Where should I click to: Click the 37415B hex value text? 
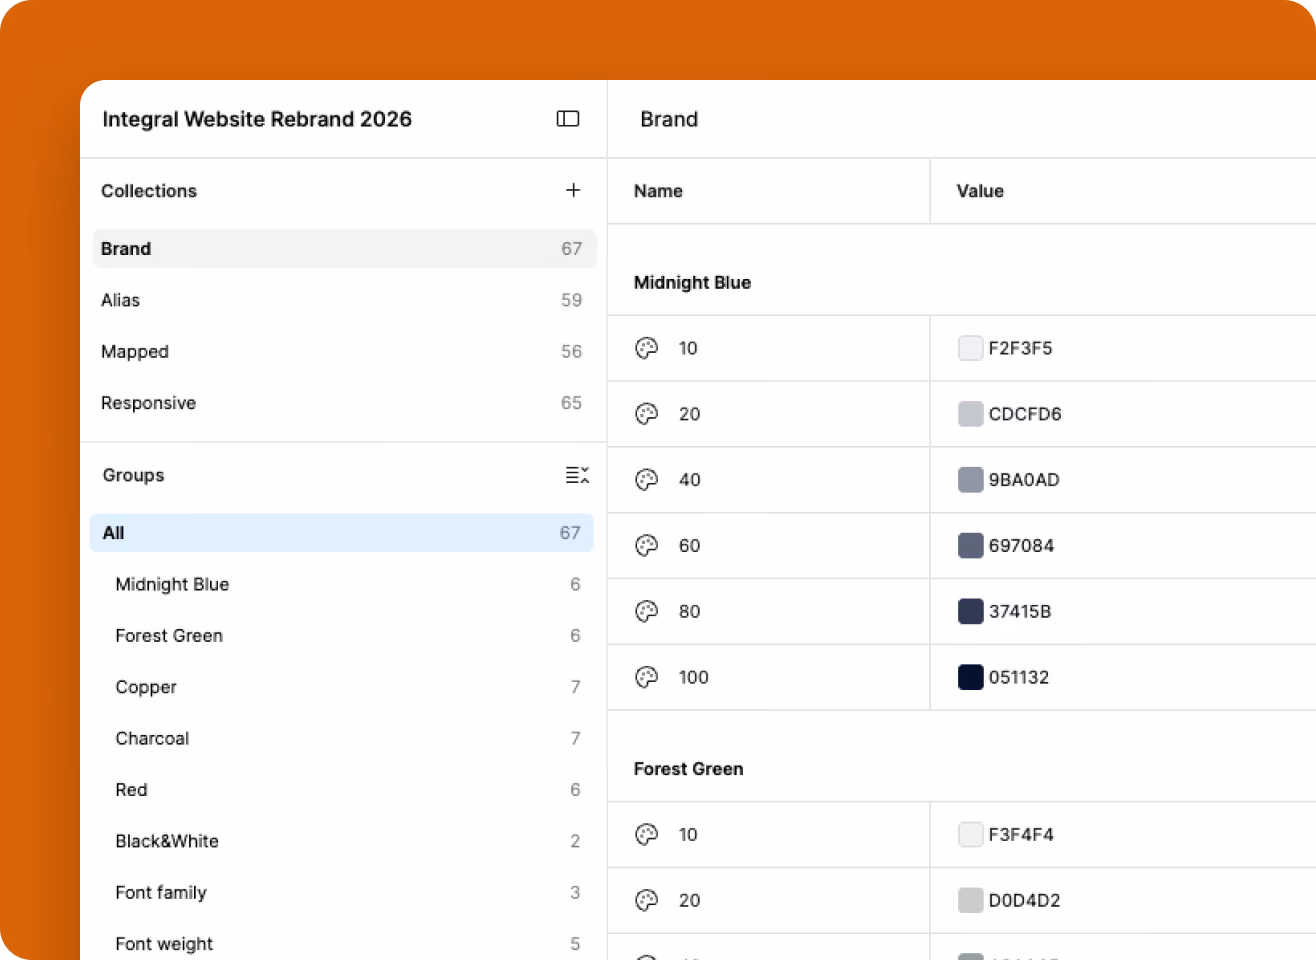(1020, 611)
